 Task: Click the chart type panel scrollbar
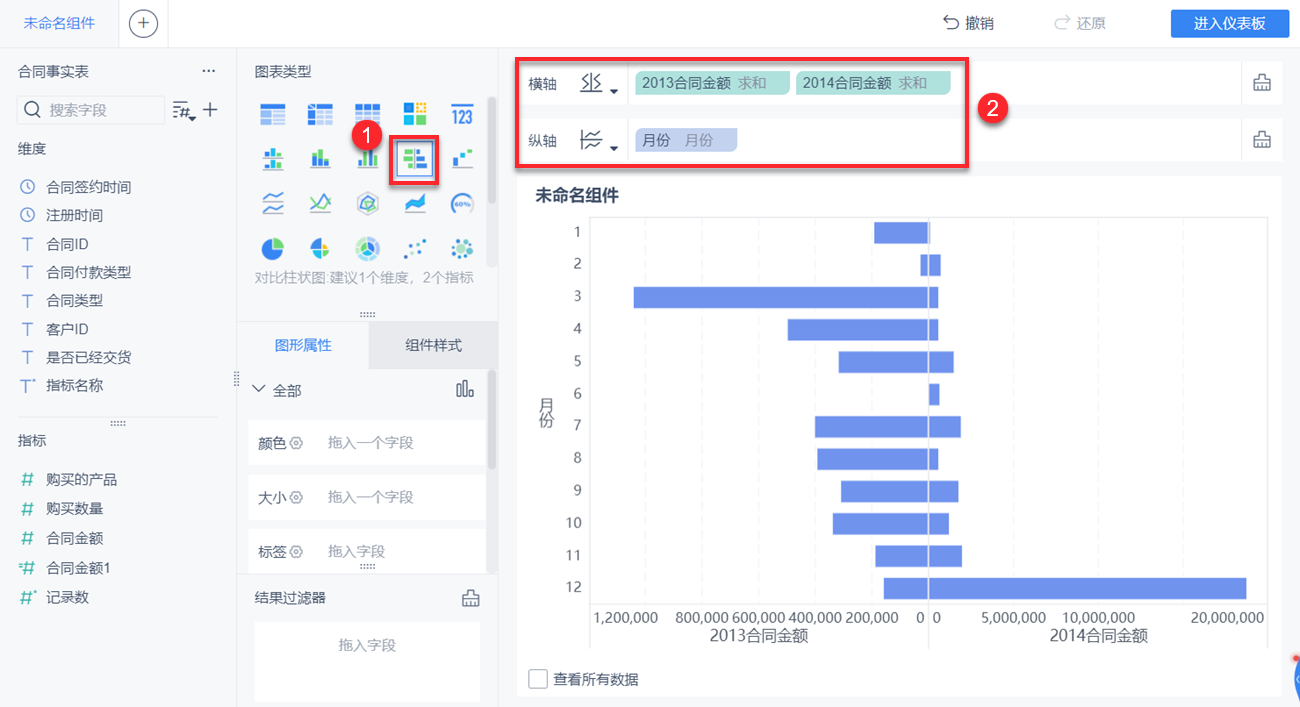click(x=491, y=150)
